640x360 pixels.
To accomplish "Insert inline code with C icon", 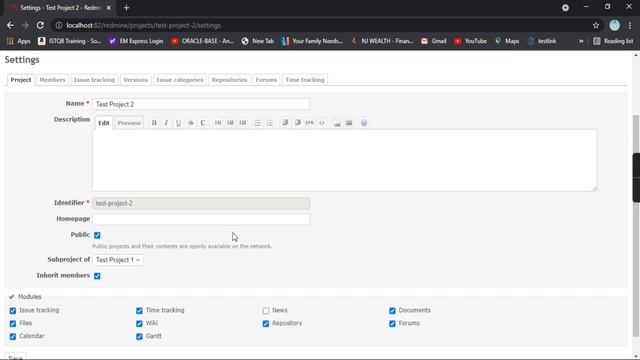I will 203,123.
